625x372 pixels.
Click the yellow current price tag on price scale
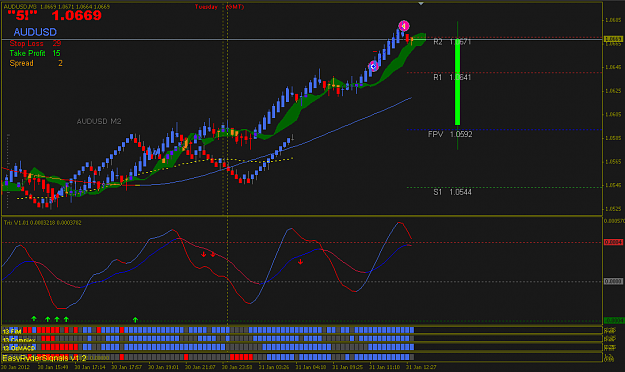[613, 39]
